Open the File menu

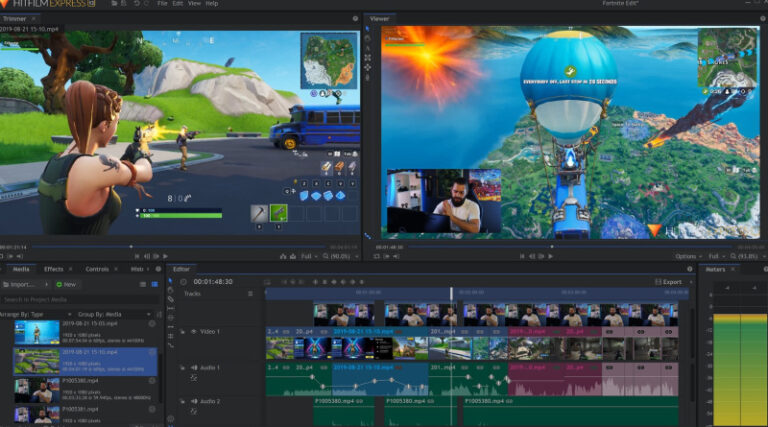click(162, 3)
